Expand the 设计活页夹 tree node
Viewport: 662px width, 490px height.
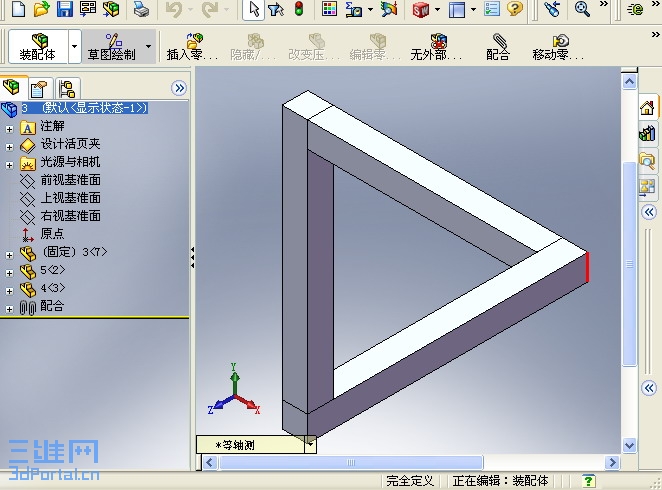[9, 147]
